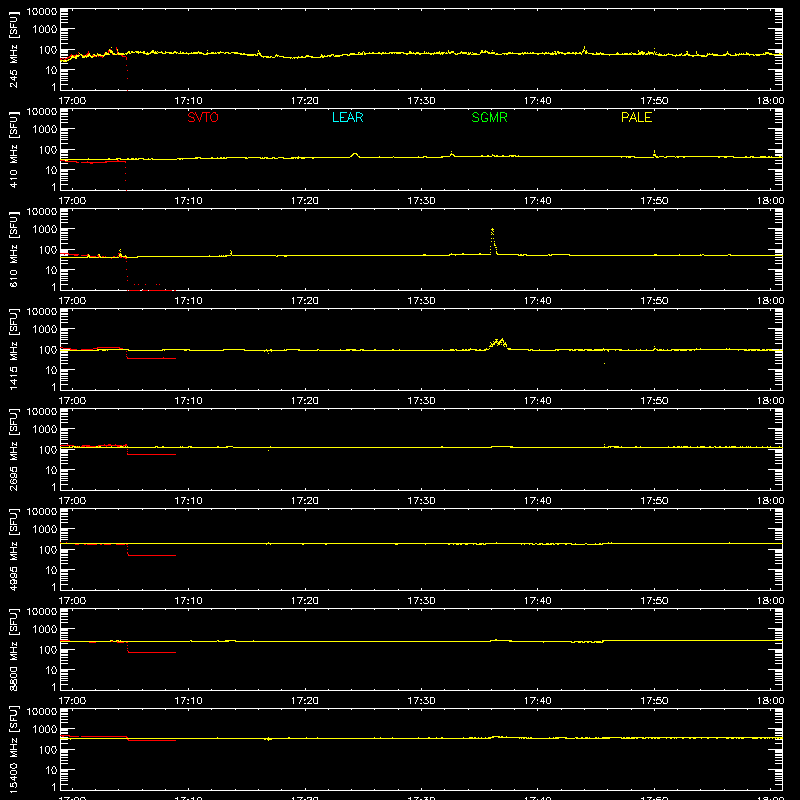Click 17:00 tick label under 610 MHz plot
Image resolution: width=800 pixels, height=800 pixels.
click(72, 301)
